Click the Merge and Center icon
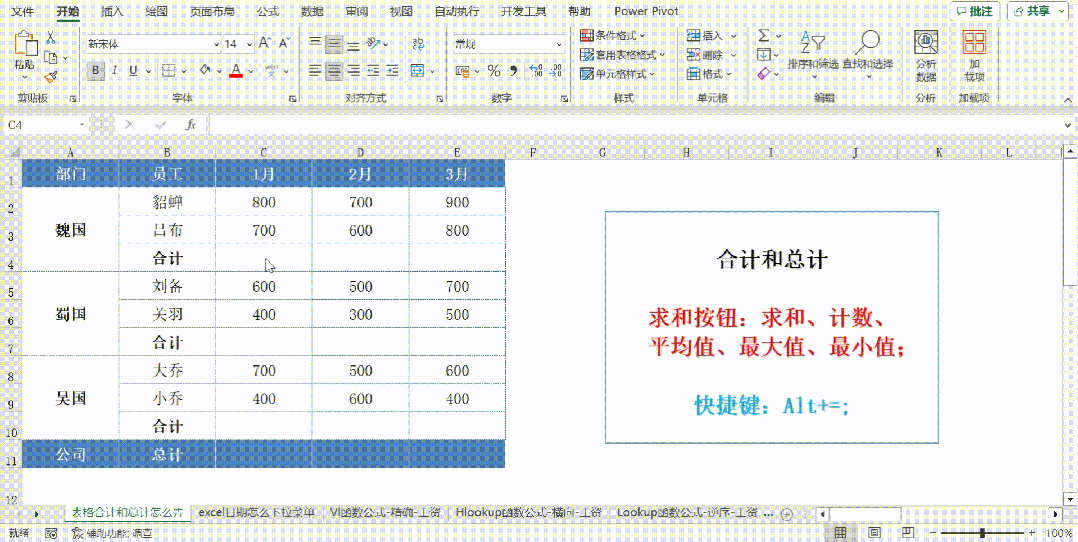This screenshot has width=1078, height=542. [418, 70]
